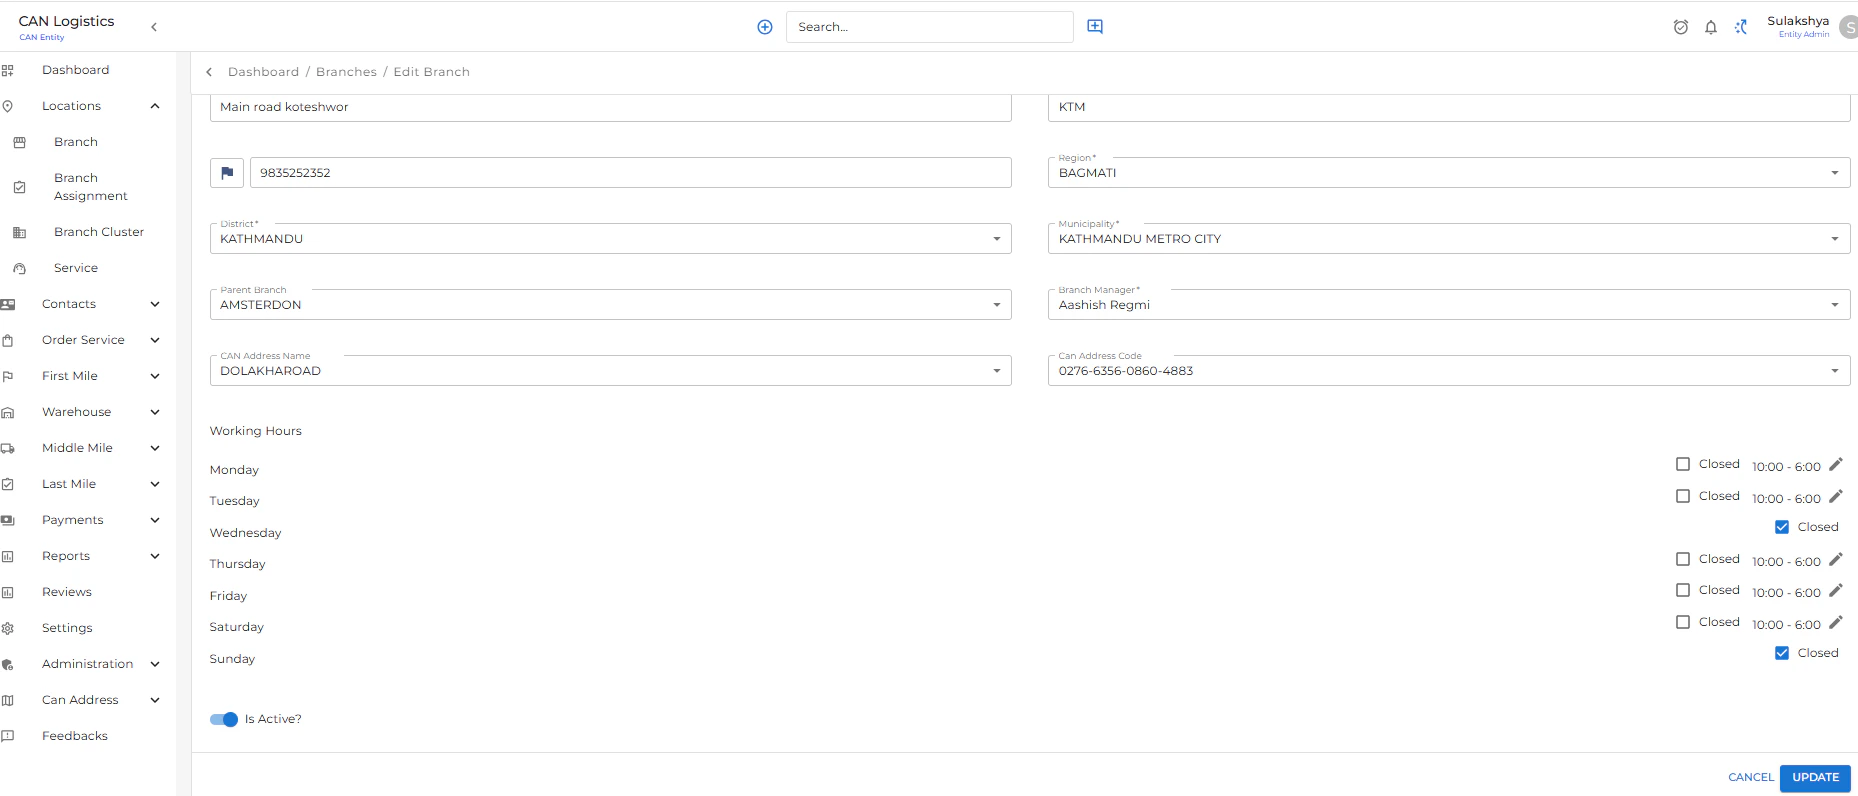
Task: Uncheck the Closed box for Sunday
Action: (1782, 653)
